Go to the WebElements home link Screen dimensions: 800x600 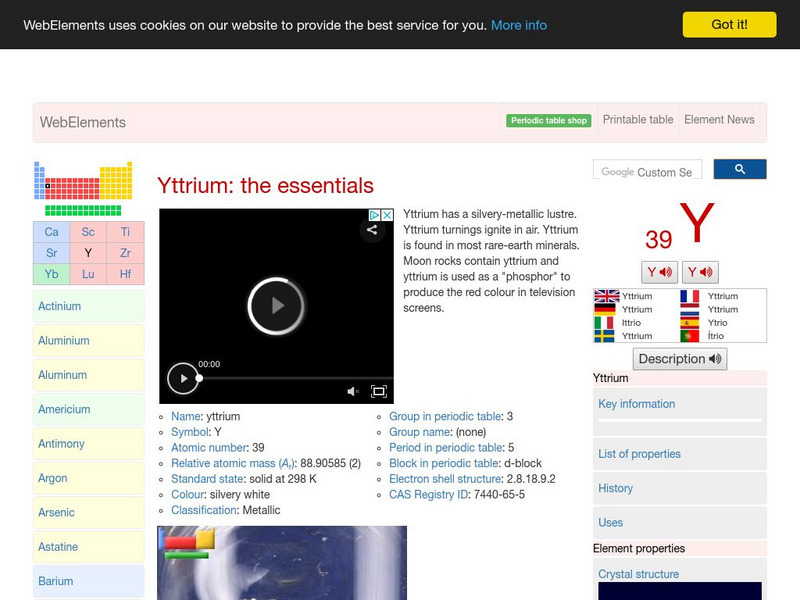[83, 122]
